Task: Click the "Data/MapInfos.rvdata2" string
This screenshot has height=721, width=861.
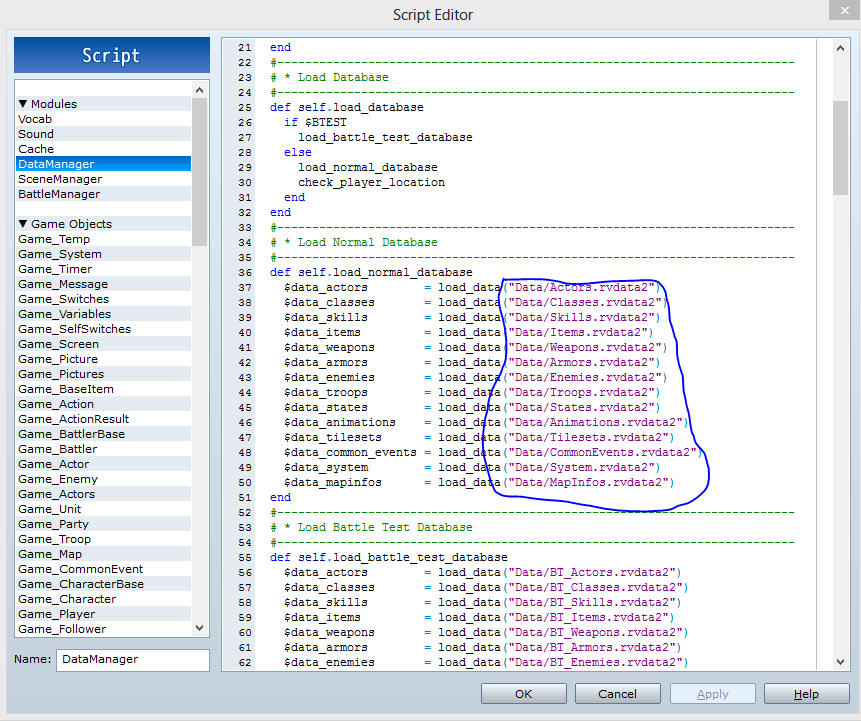Action: (x=588, y=482)
